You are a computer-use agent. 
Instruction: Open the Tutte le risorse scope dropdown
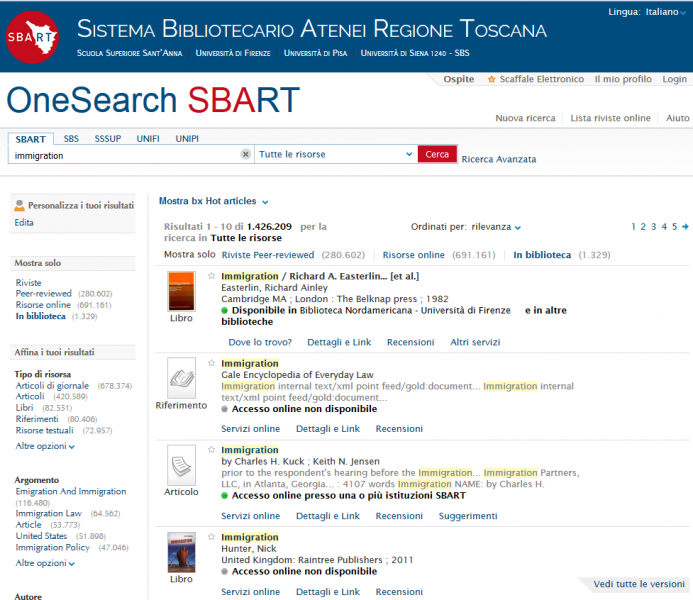tap(335, 155)
